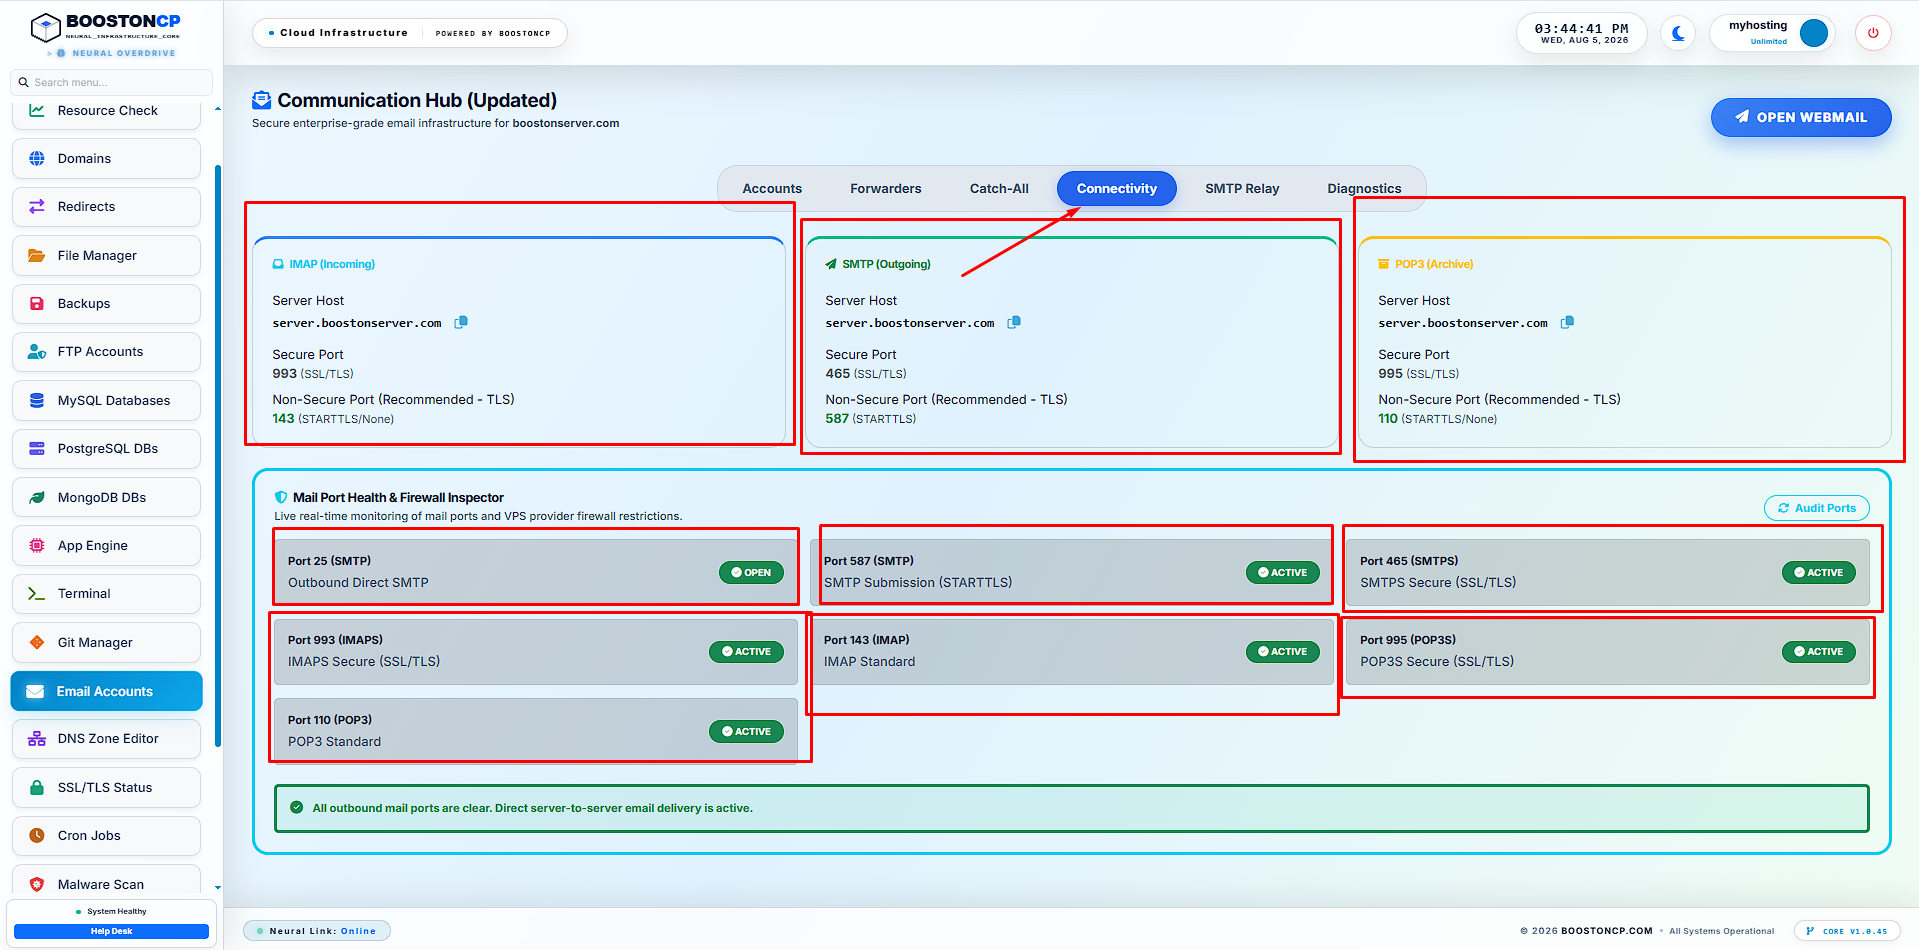1919x950 pixels.
Task: Click the Port 993 ACTIVE status badge
Action: tap(747, 651)
